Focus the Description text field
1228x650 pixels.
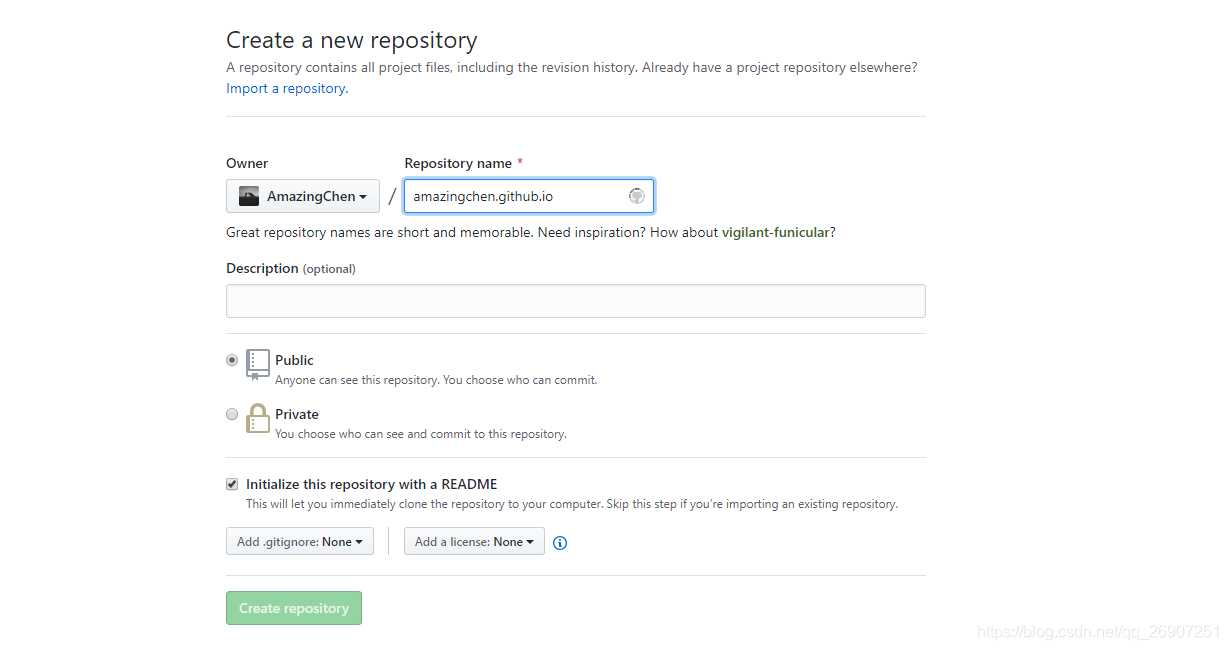point(576,301)
